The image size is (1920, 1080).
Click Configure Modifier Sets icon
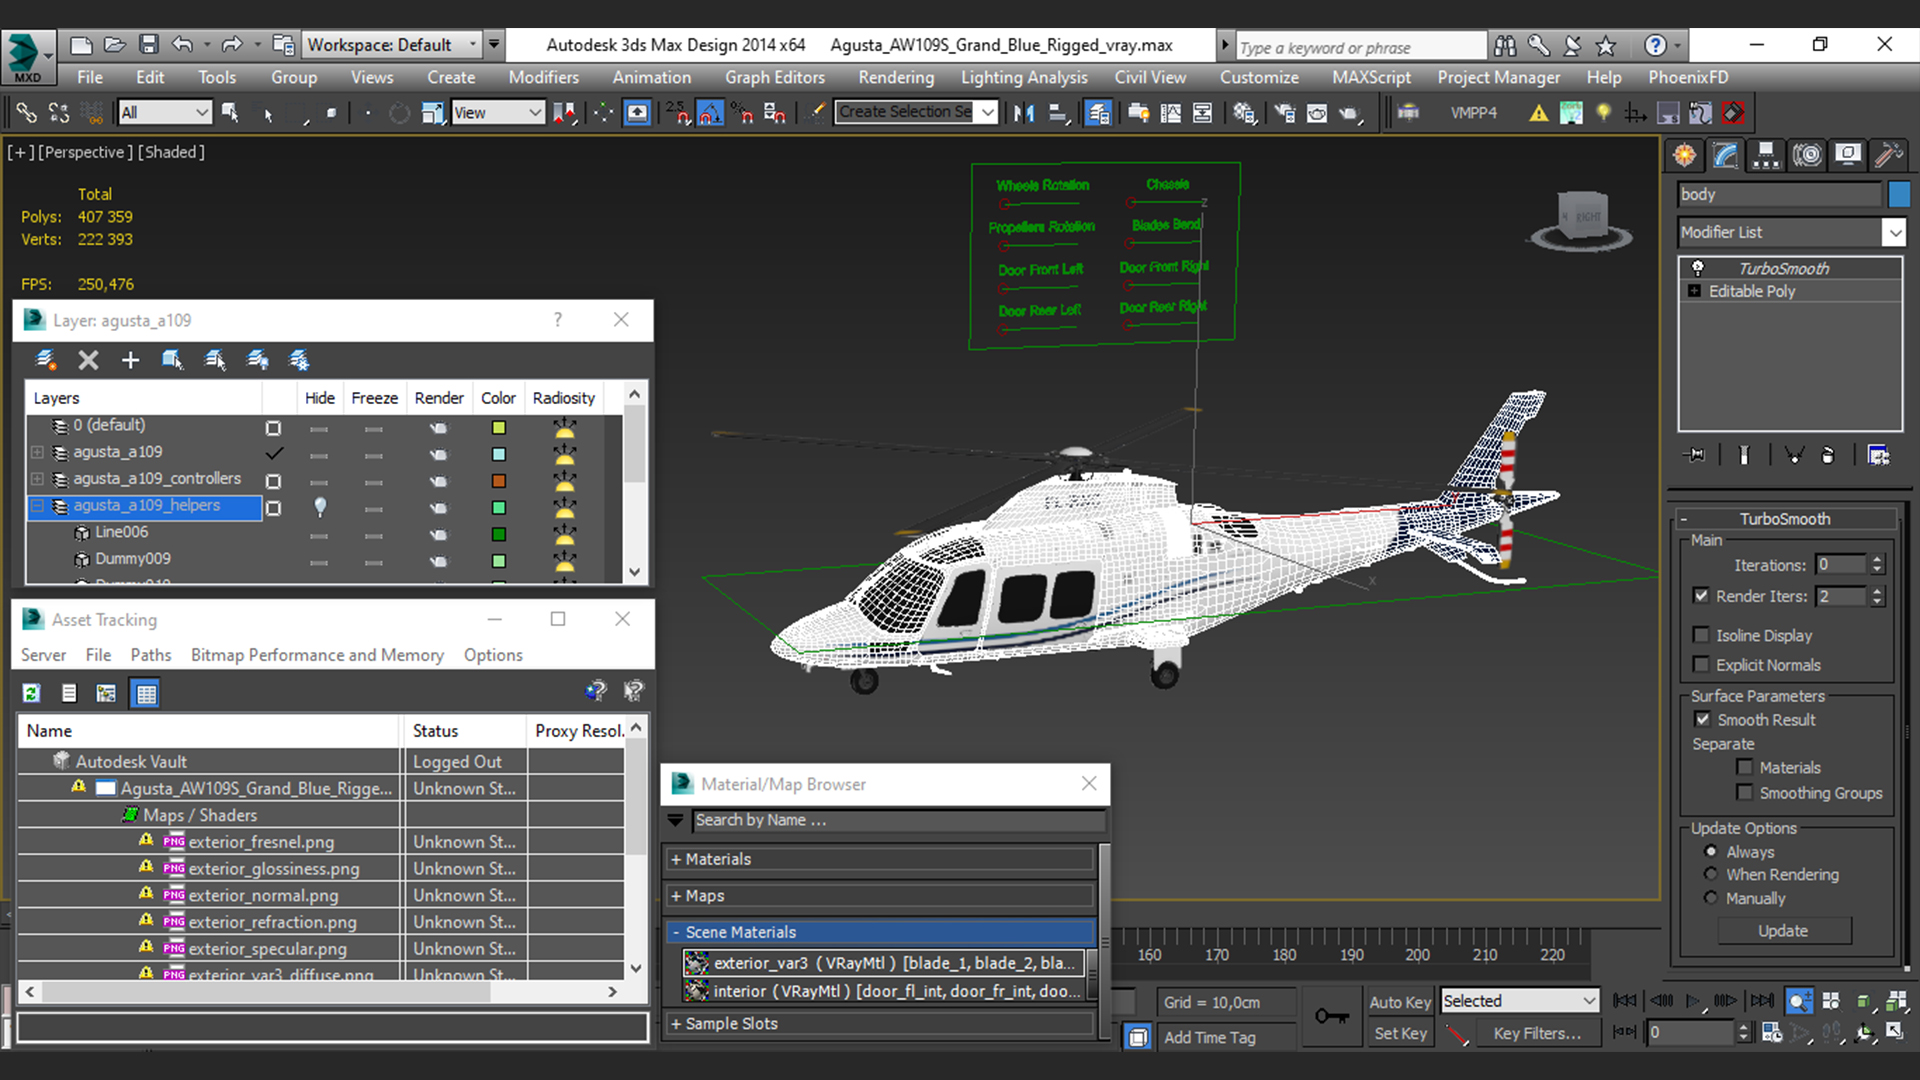[1878, 455]
